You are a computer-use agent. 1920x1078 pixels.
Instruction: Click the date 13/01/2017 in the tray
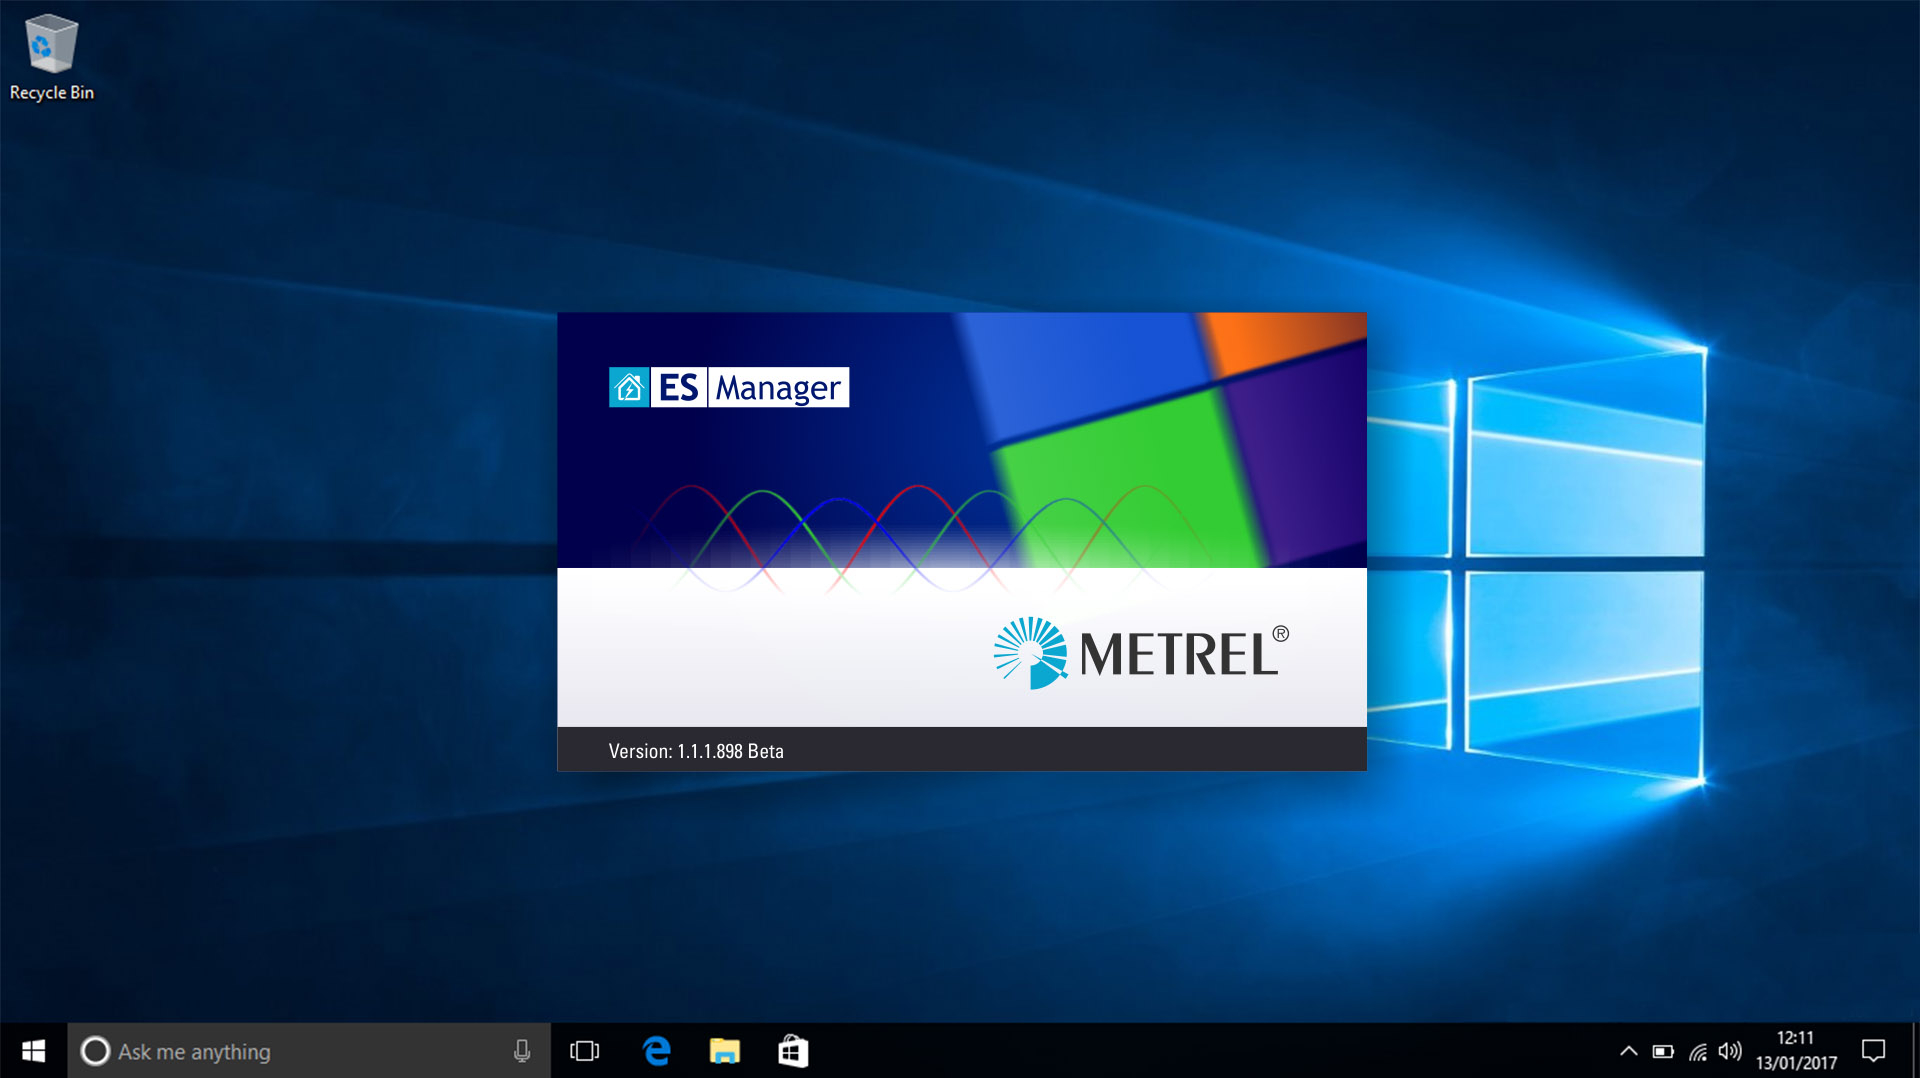1796,1063
